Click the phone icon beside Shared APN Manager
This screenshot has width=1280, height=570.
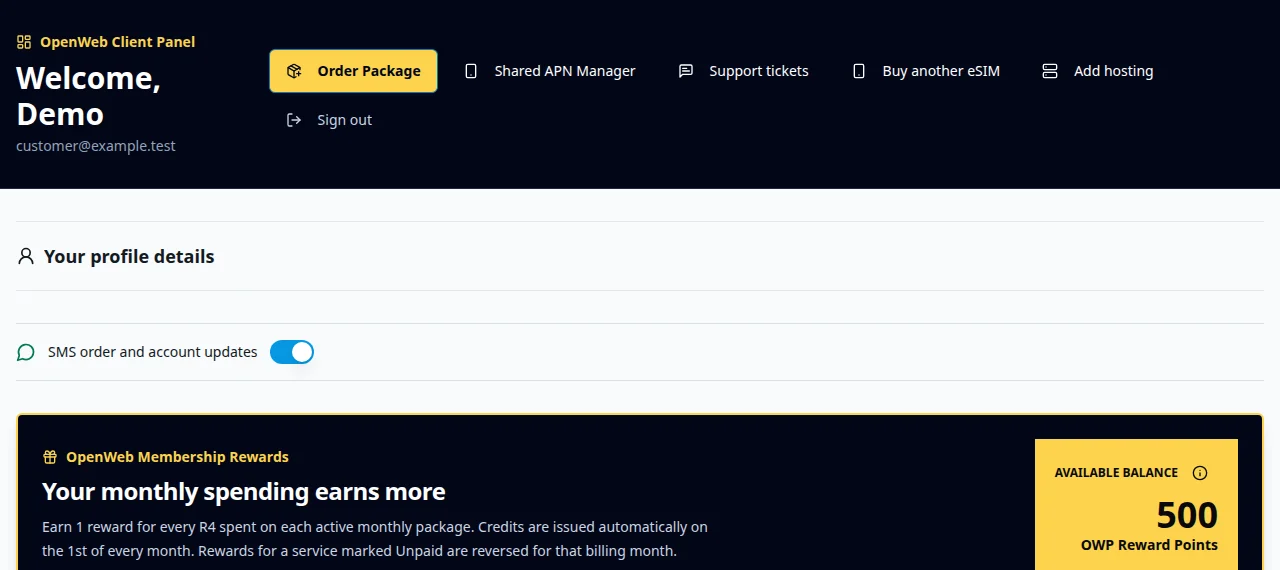click(x=471, y=71)
